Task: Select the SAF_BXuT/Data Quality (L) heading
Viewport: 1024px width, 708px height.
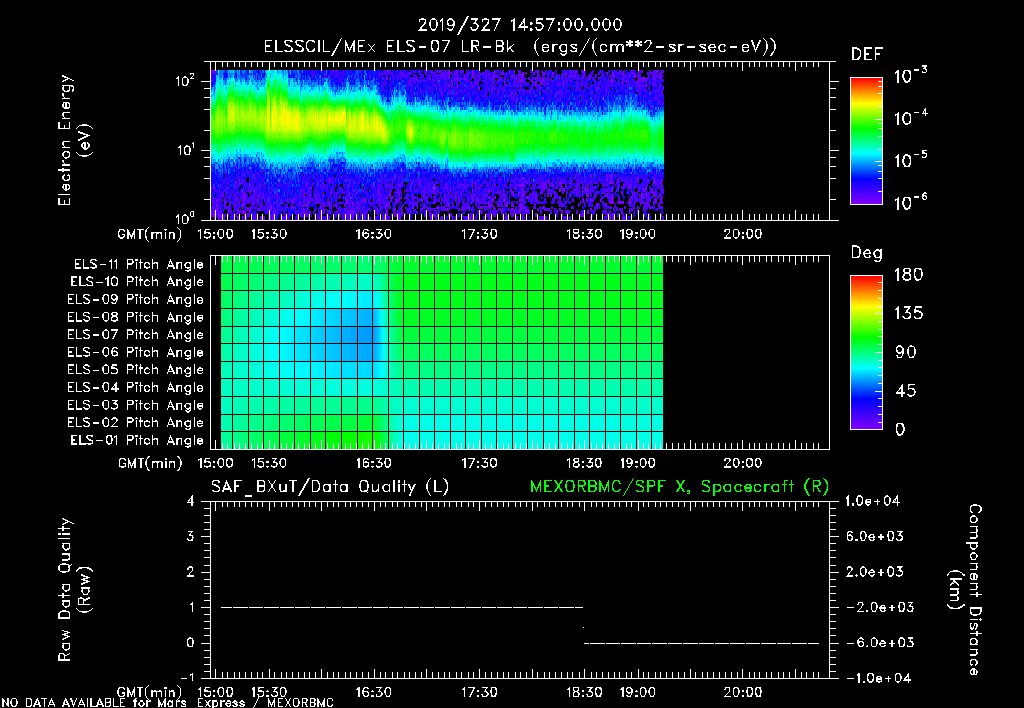Action: tap(330, 487)
